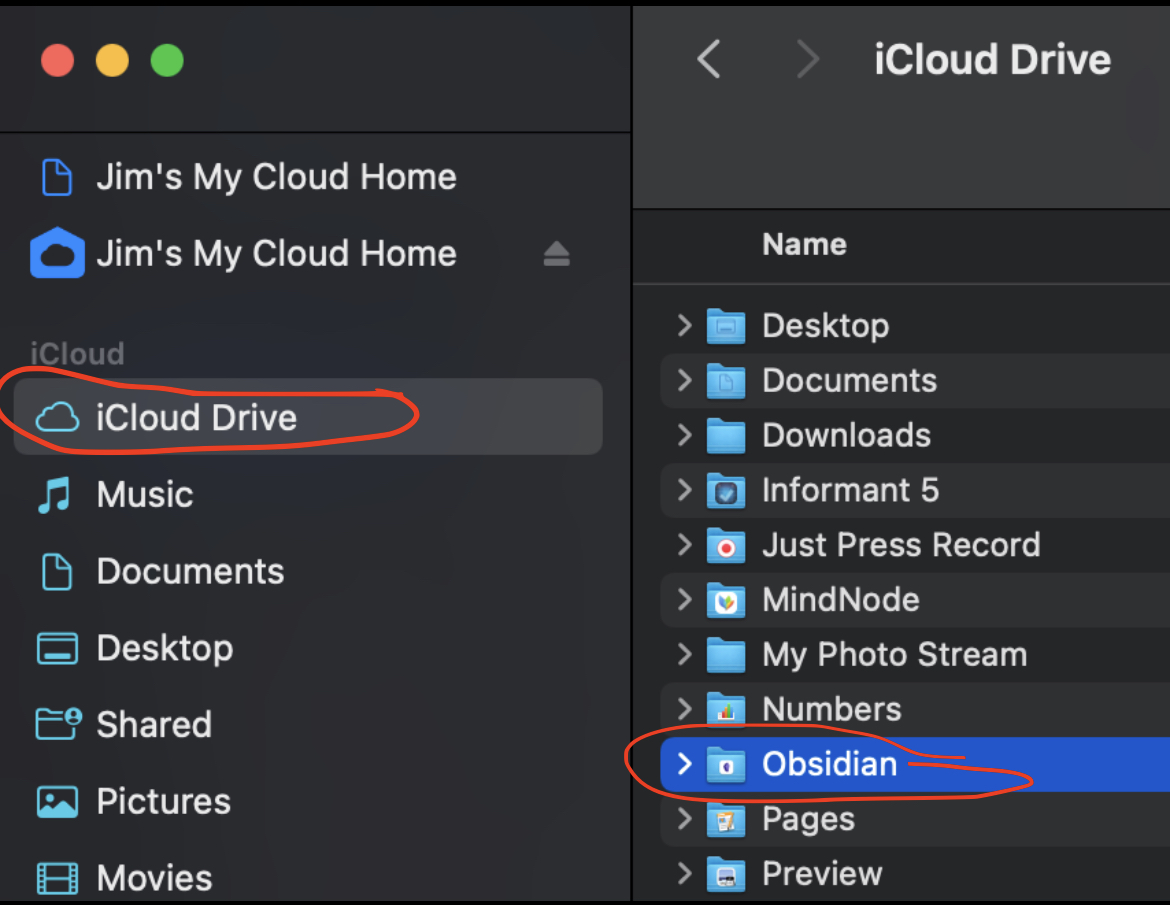Select the Preview folder name

[x=822, y=874]
